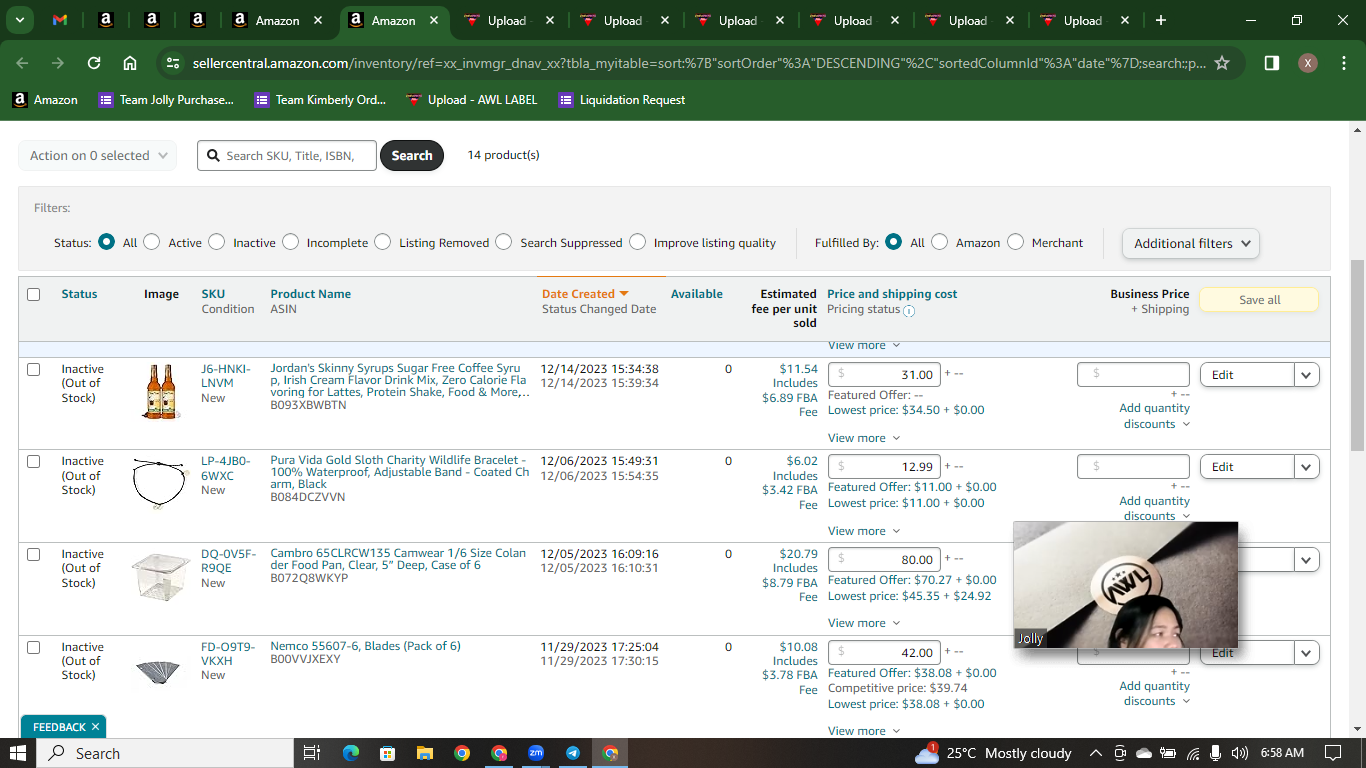Expand View more under the Cambro price

pyautogui.click(x=864, y=623)
